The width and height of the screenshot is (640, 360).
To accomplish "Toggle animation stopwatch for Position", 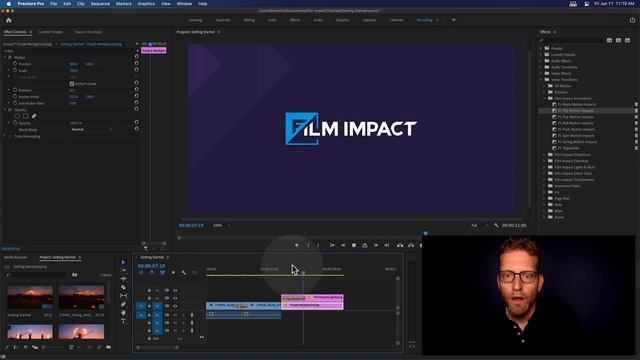I will [x=15, y=64].
